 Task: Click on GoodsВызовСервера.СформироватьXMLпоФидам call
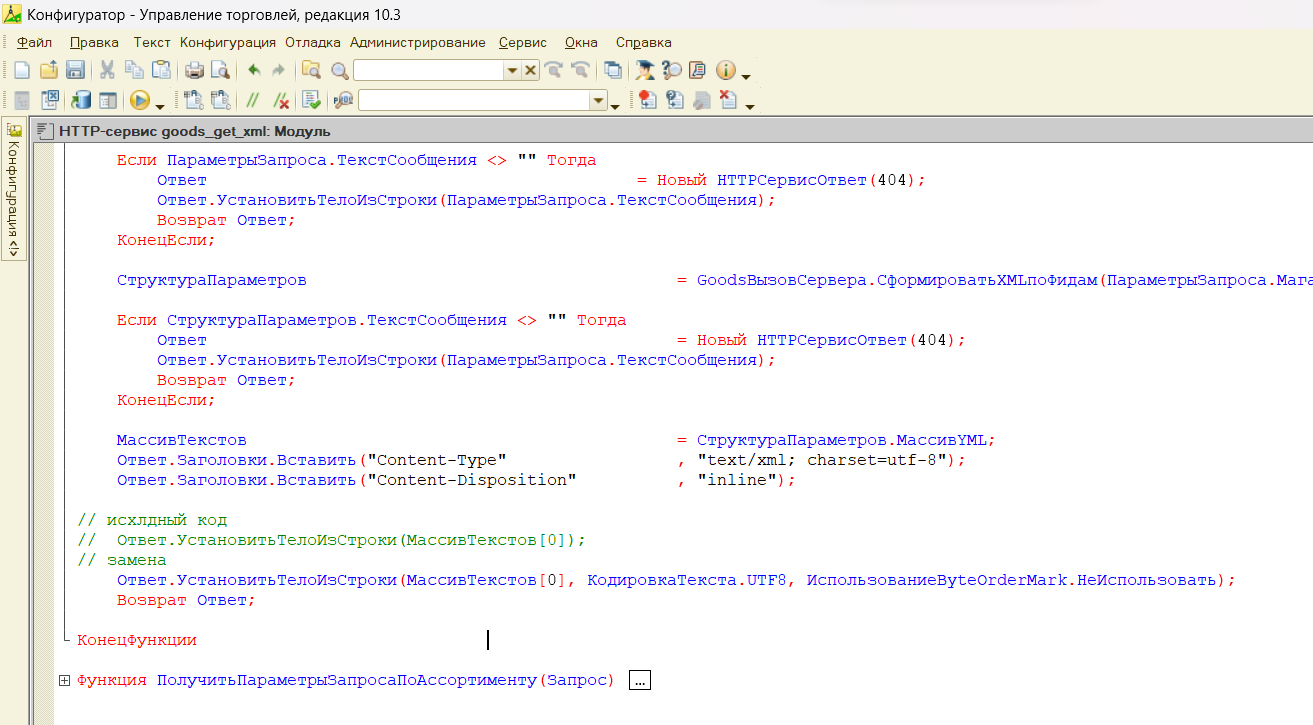click(898, 280)
